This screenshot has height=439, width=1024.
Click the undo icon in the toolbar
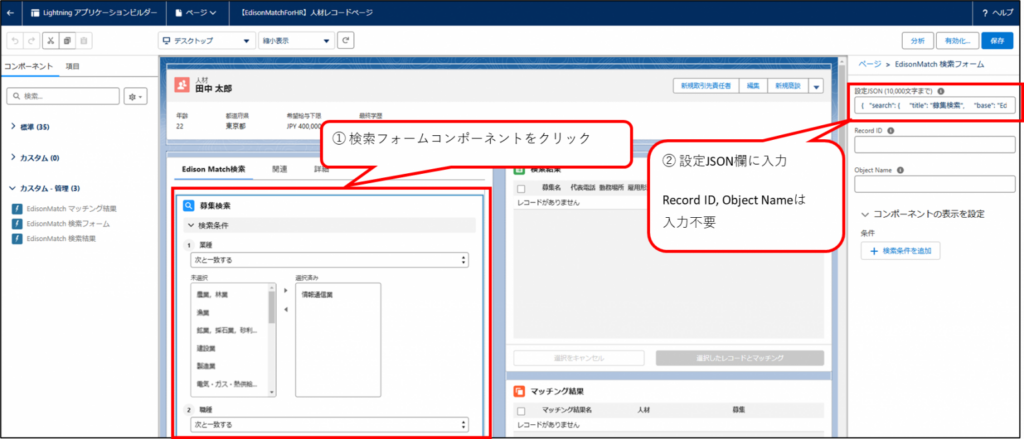coord(15,41)
